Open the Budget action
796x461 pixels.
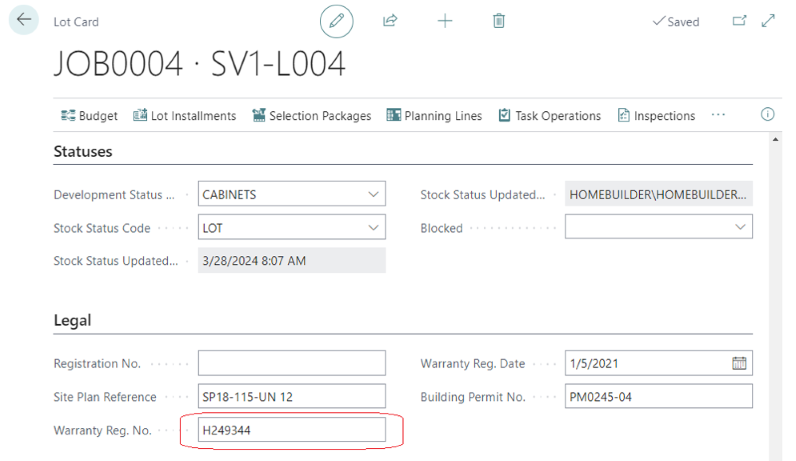point(89,116)
